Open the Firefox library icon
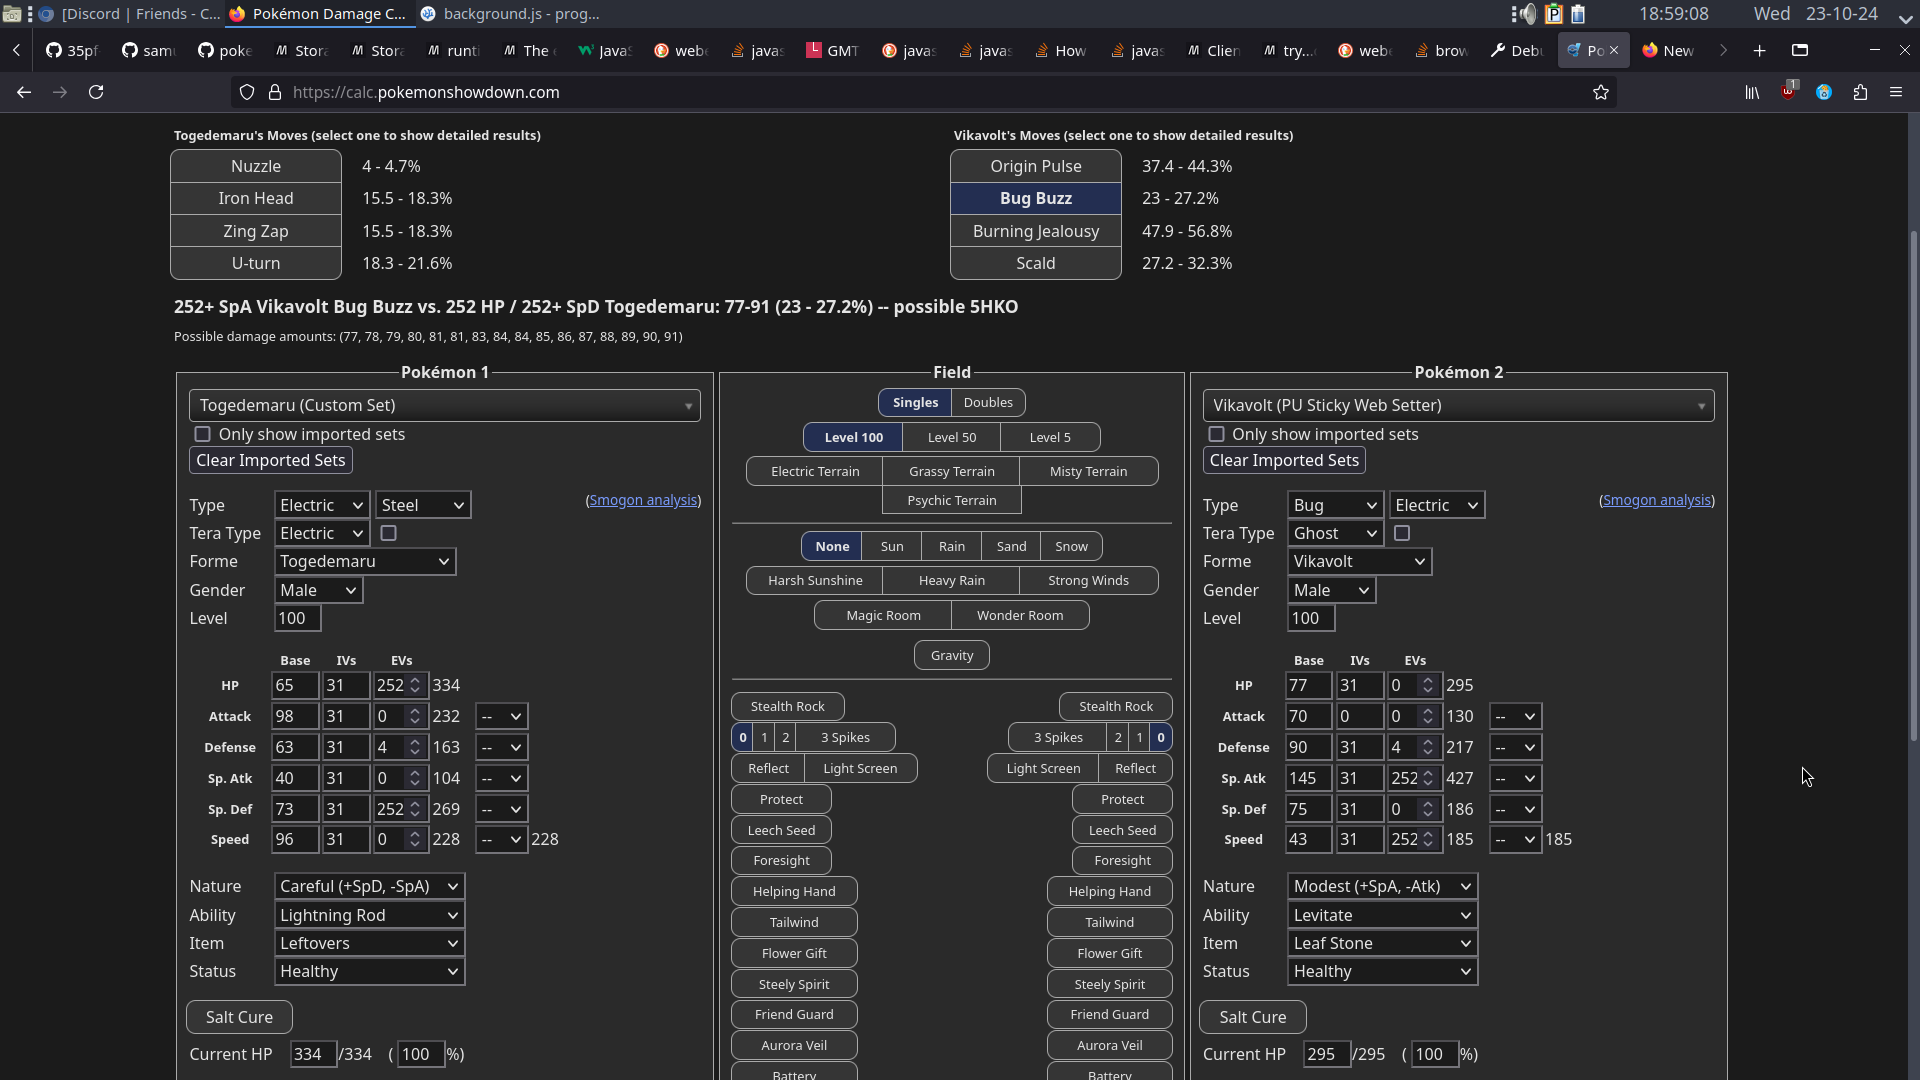This screenshot has height=1080, width=1920. coord(1752,92)
